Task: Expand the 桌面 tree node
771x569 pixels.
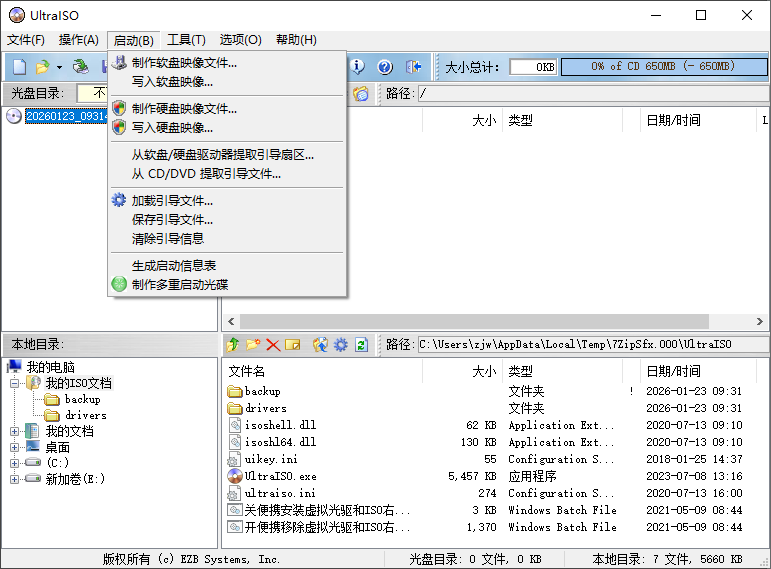Action: coord(15,448)
